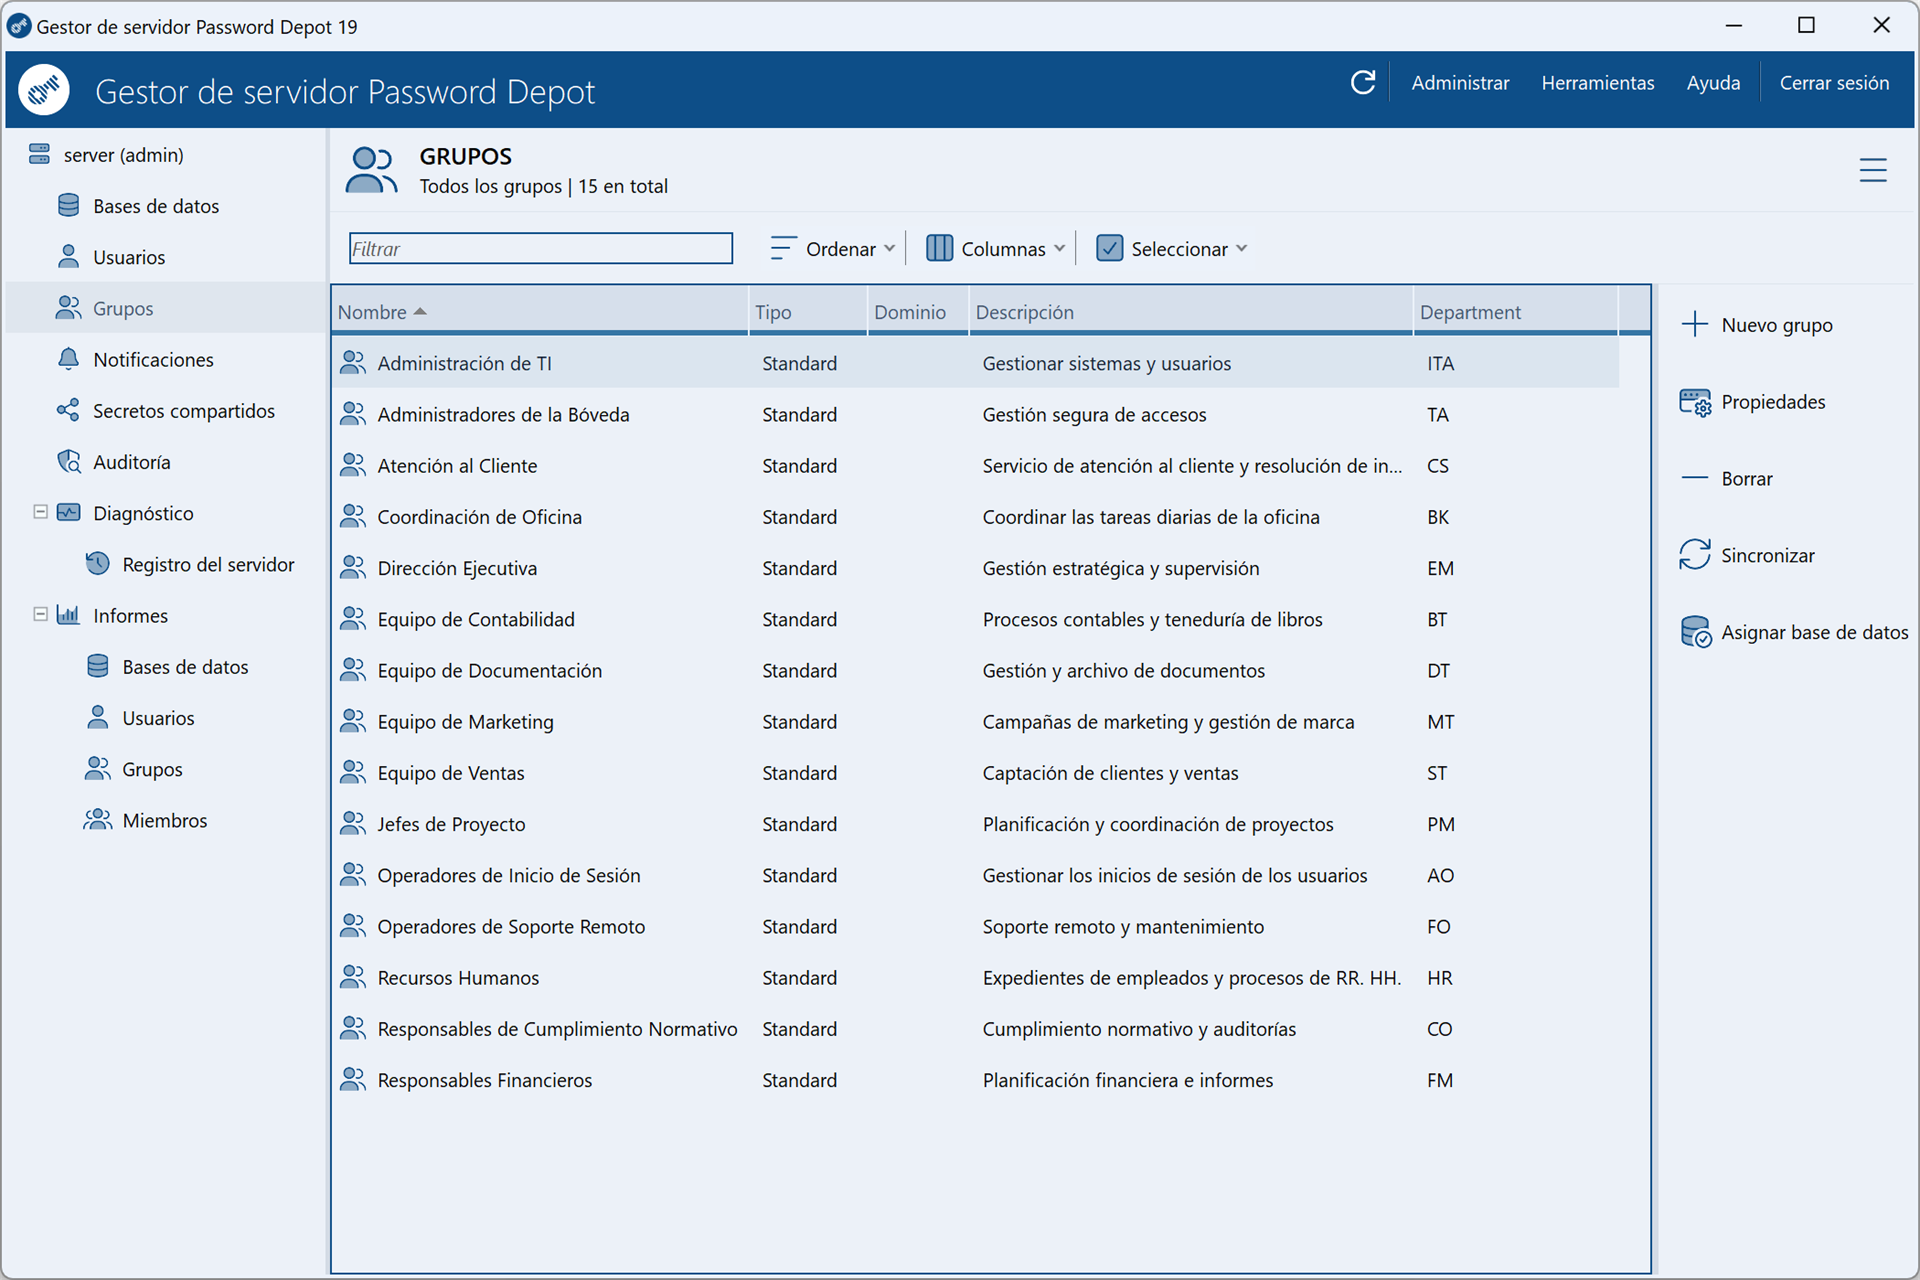The width and height of the screenshot is (1920, 1280).
Task: Select the Responsables Financieros group
Action: pyautogui.click(x=975, y=1080)
